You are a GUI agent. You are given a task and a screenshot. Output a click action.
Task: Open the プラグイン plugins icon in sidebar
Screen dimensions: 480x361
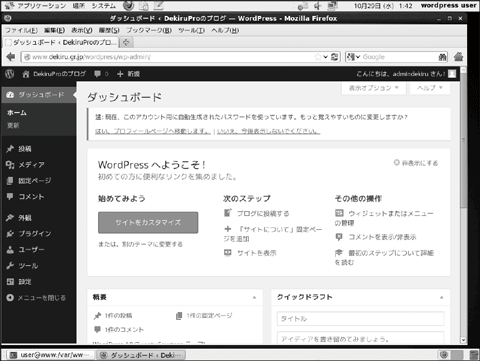click(10, 234)
